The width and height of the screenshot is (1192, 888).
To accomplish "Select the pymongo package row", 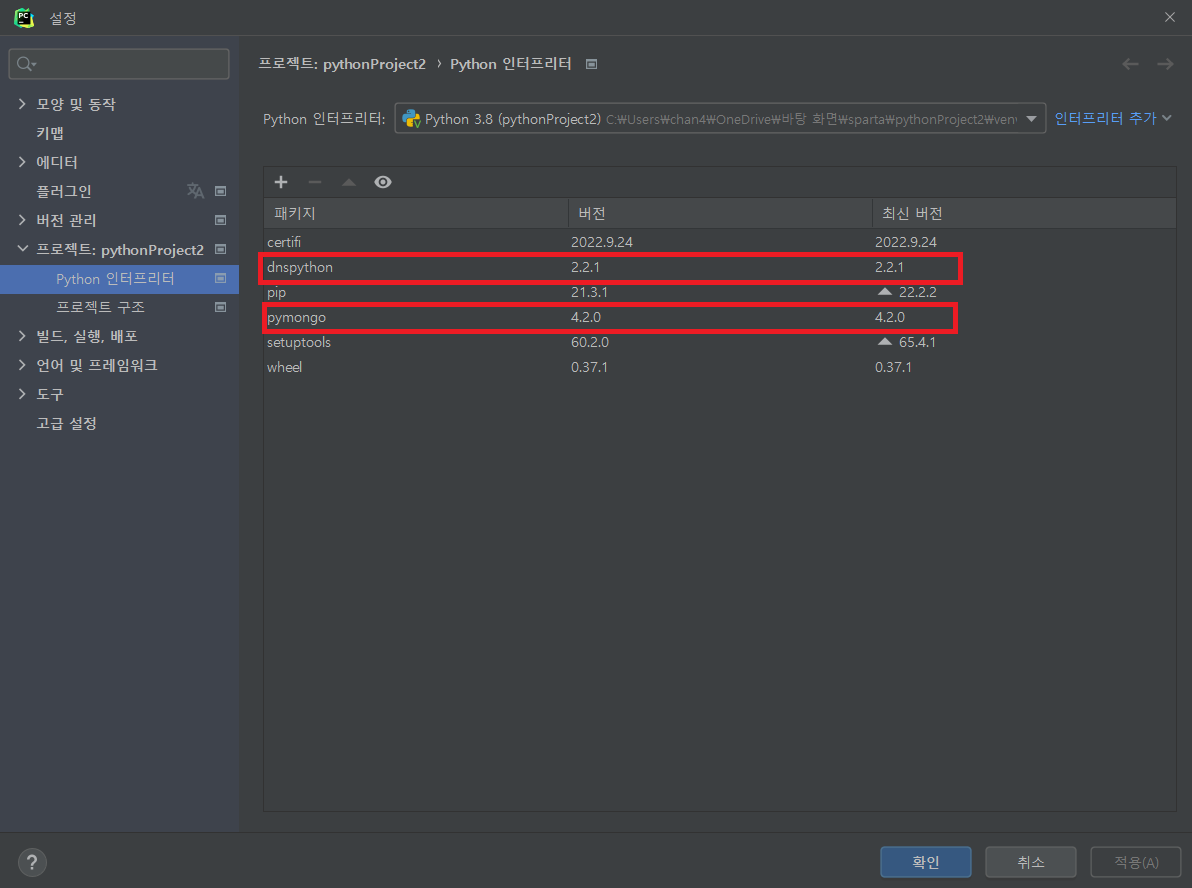I will 720,317.
